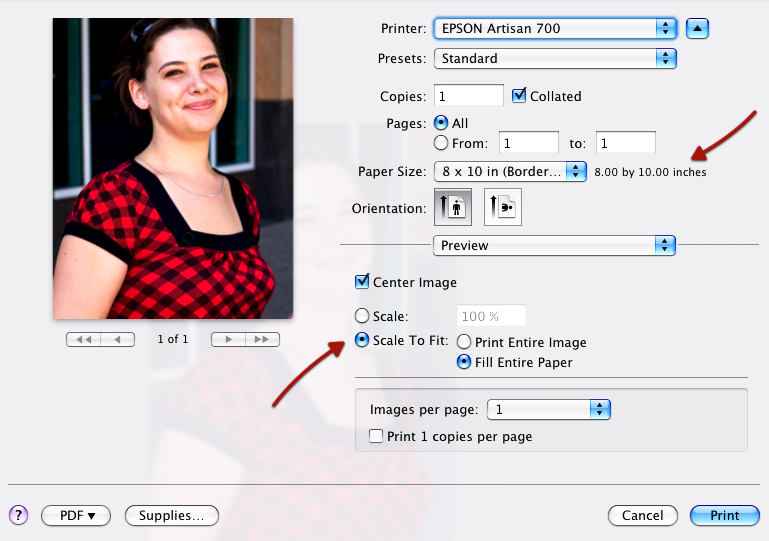Viewport: 769px width, 541px height.
Task: Click into the Copies input field
Action: (468, 96)
